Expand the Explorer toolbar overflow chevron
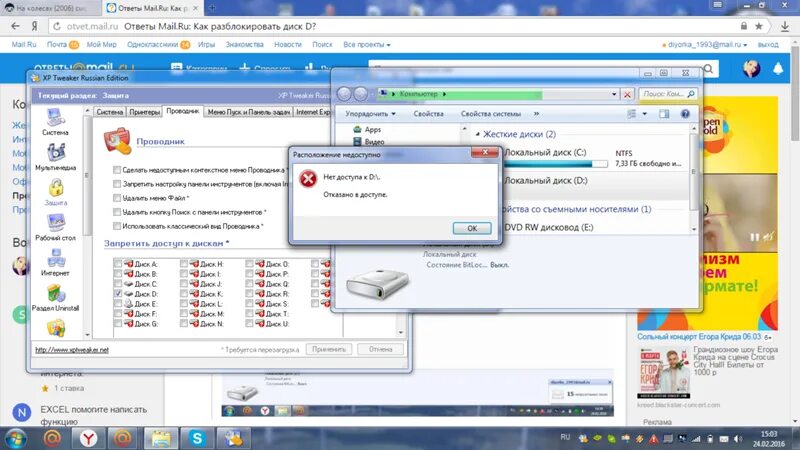This screenshot has height=450, width=800. pyautogui.click(x=536, y=114)
